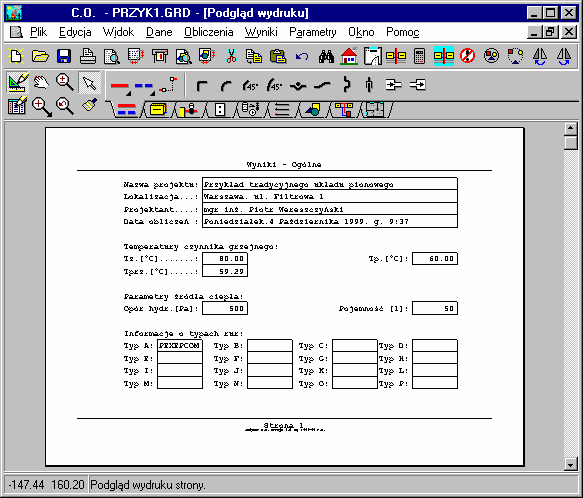
Task: Cut selection with the scissors icon
Action: [x=231, y=56]
